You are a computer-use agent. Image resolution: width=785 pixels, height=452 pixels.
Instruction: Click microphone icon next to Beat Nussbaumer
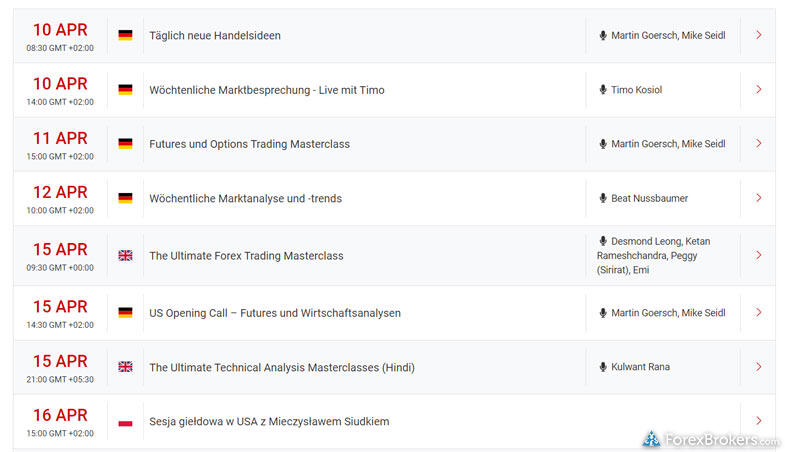point(603,198)
